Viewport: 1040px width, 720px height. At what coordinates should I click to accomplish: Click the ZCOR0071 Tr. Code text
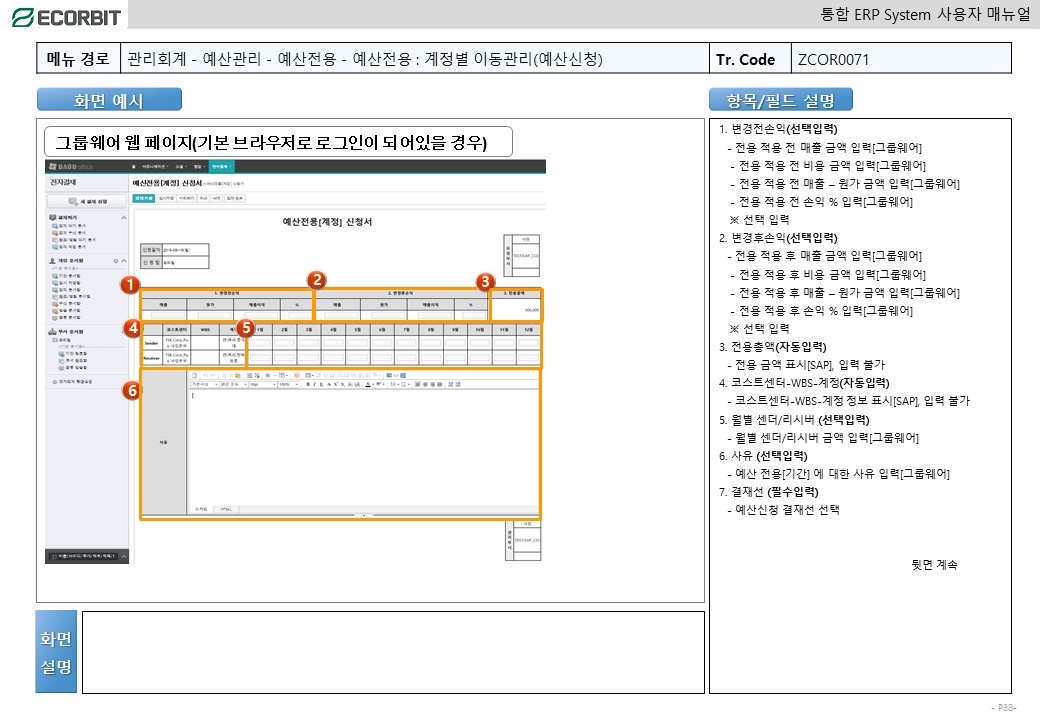tap(833, 59)
